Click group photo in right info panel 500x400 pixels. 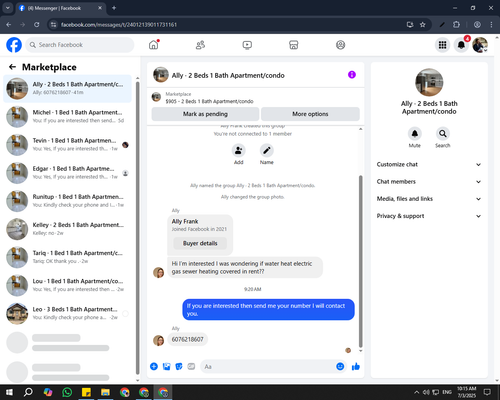click(429, 82)
